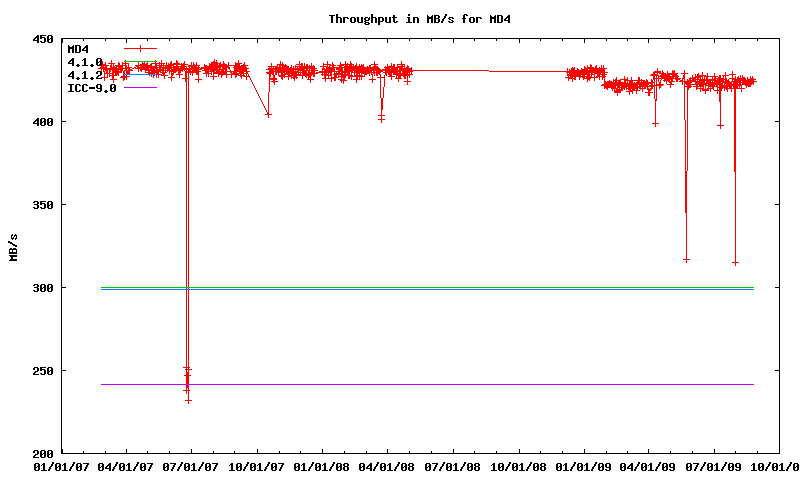Select the ICC-9.0 legend entry
800x480 pixels.
point(91,88)
